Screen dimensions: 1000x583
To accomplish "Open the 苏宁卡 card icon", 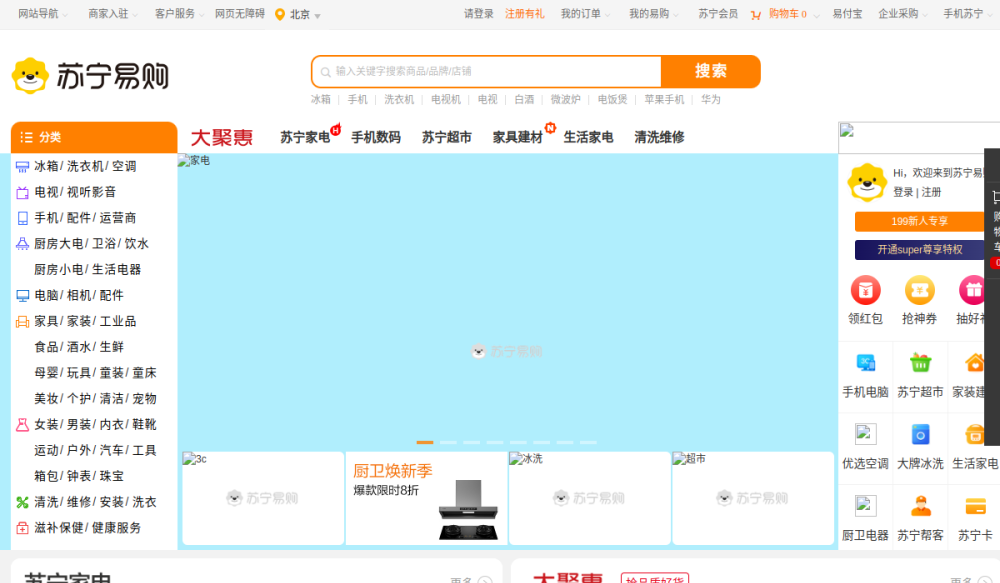I will tap(975, 506).
